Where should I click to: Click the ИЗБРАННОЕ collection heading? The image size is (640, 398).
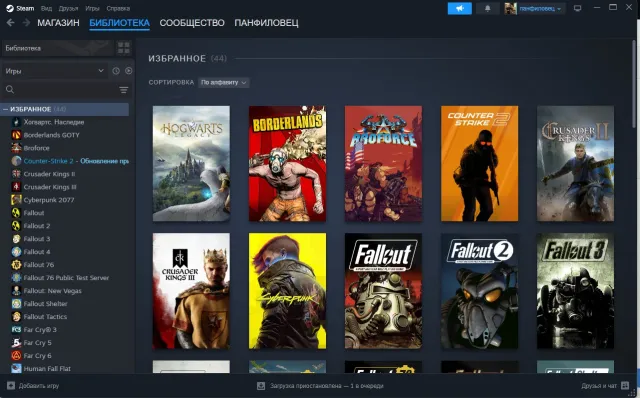(x=177, y=58)
